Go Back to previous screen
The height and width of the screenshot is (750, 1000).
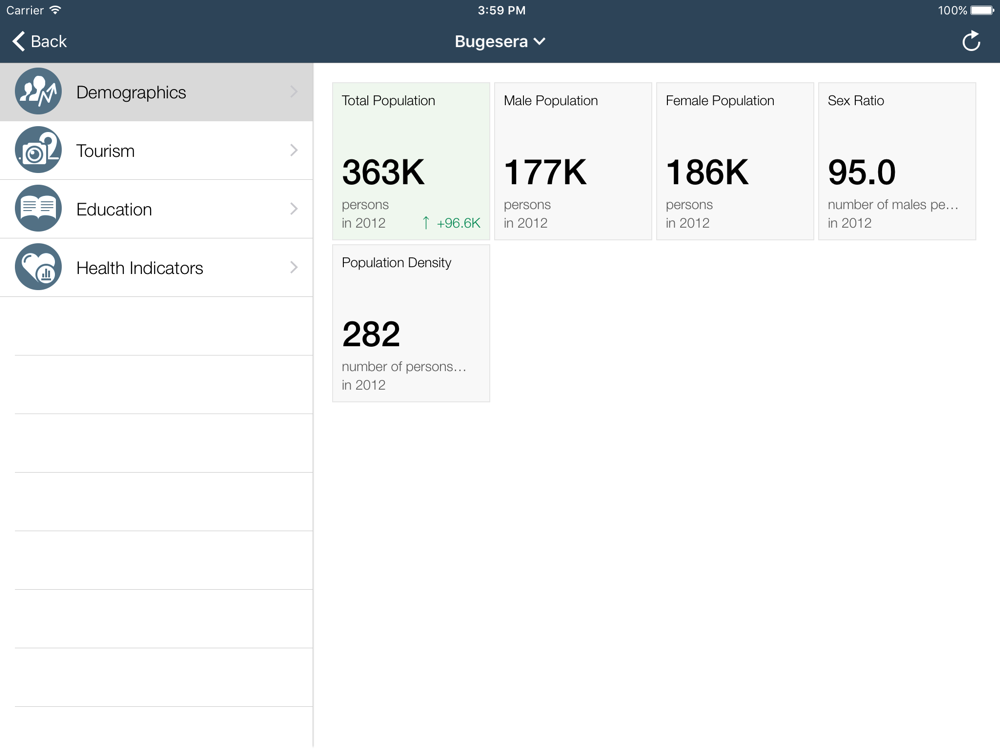coord(40,41)
